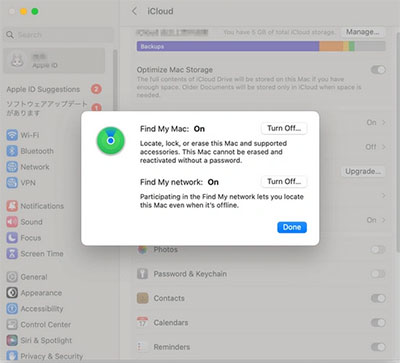
Task: Click the Siri & Spotlight icon
Action: pos(12,340)
